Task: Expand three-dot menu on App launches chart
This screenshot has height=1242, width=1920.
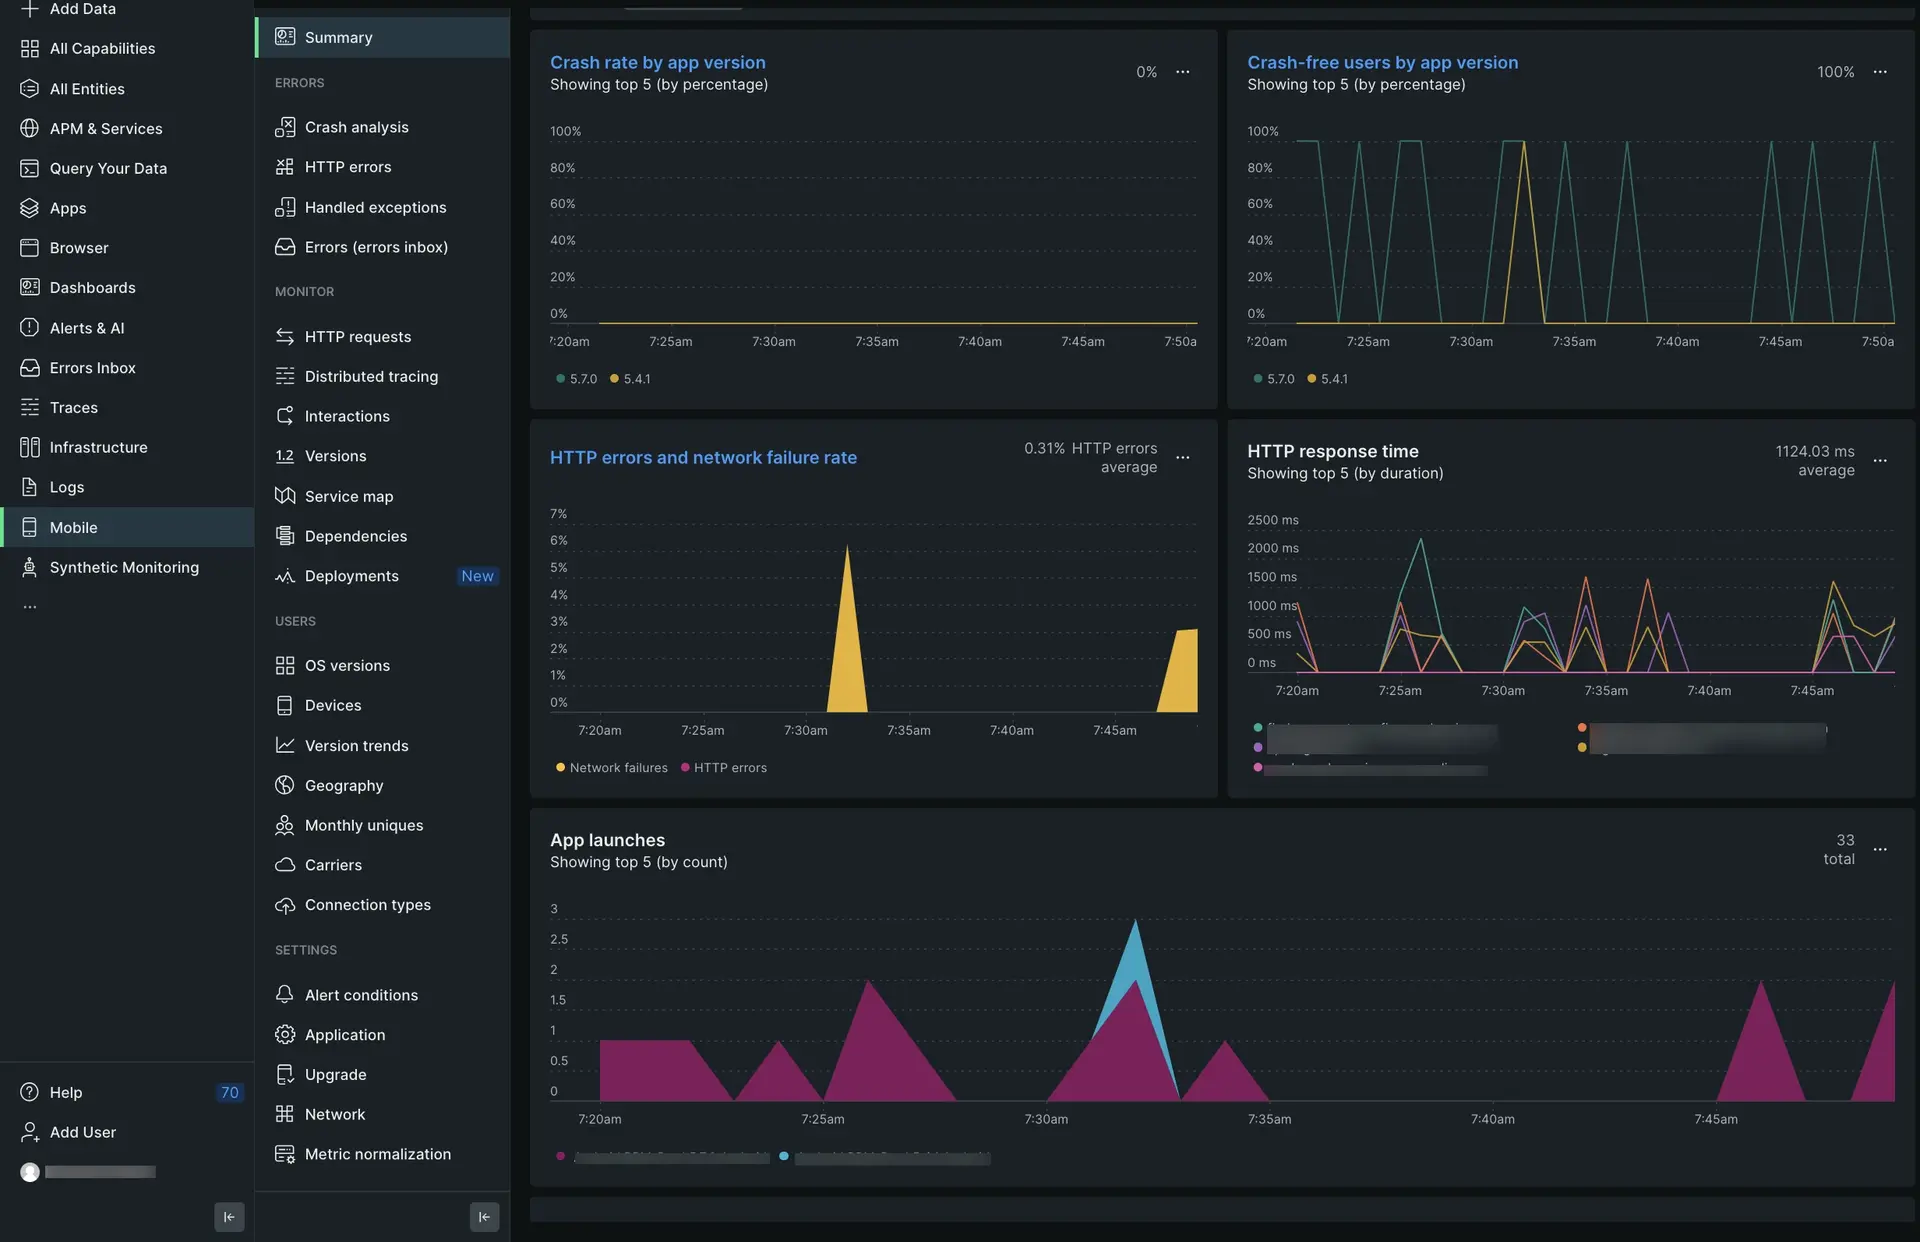Action: (x=1881, y=850)
